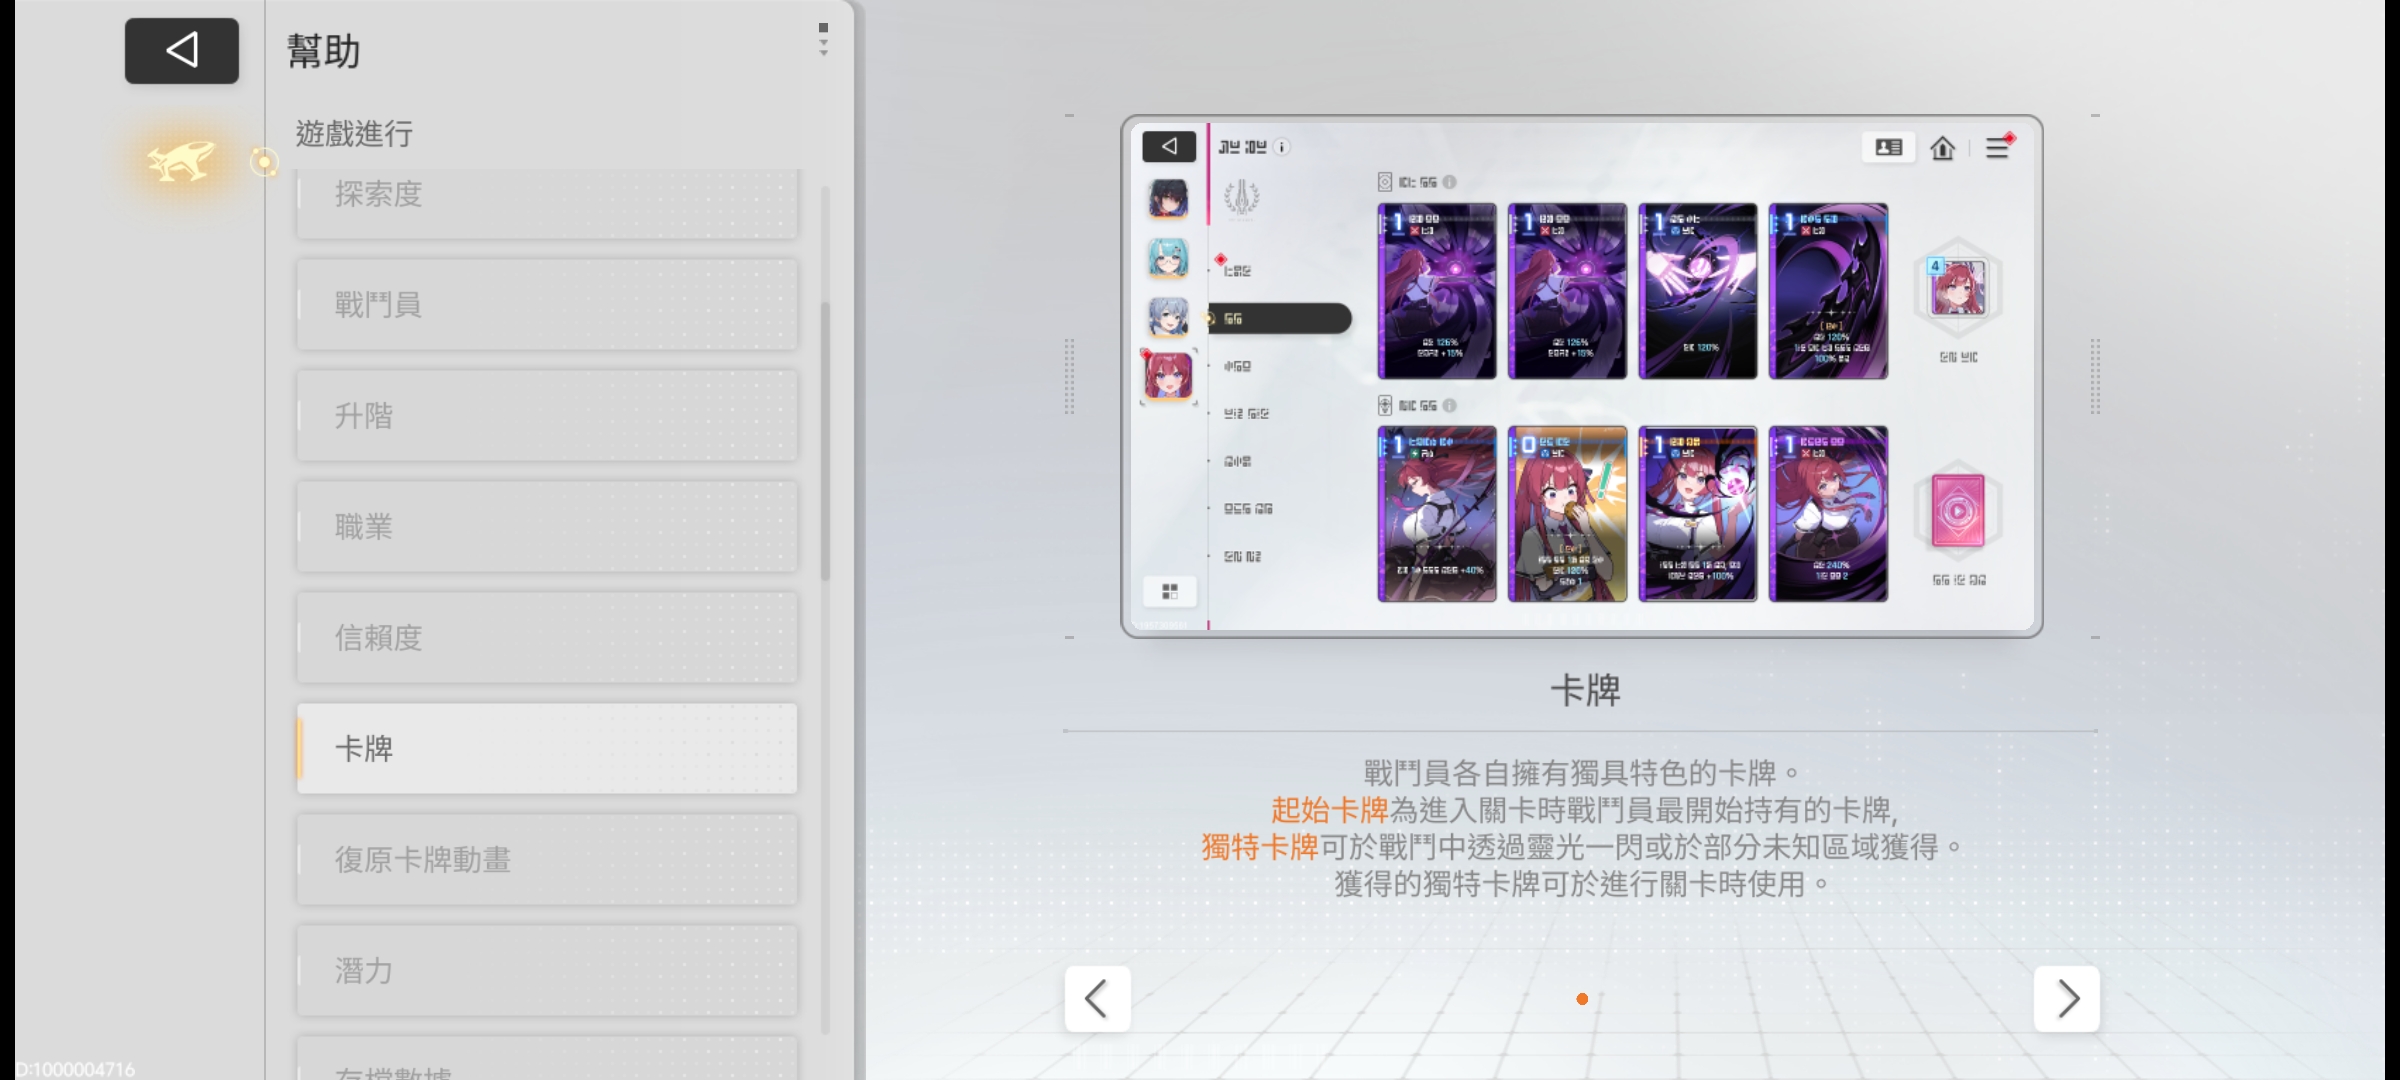Click the red-haired character avatar in preview
Viewport: 2400px width, 1080px height.
1168,376
